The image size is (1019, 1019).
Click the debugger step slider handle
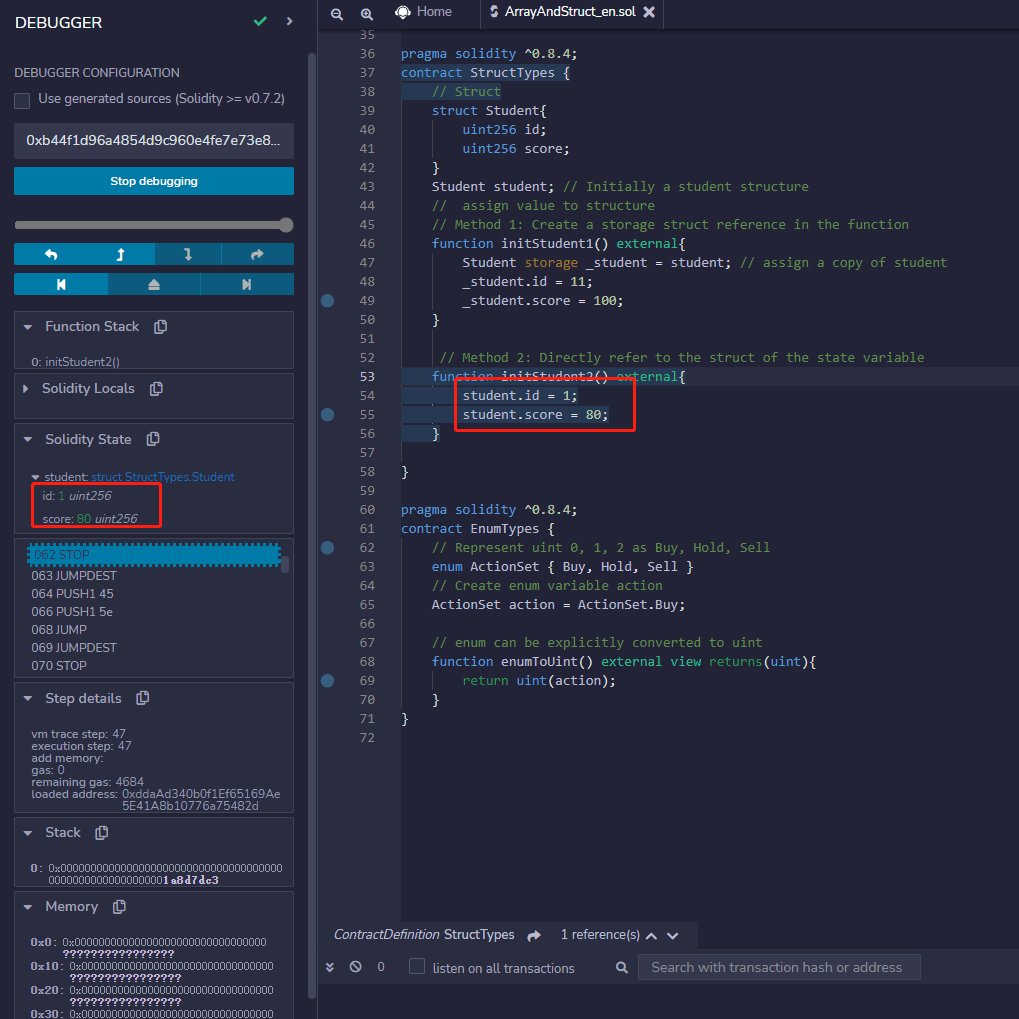(286, 225)
